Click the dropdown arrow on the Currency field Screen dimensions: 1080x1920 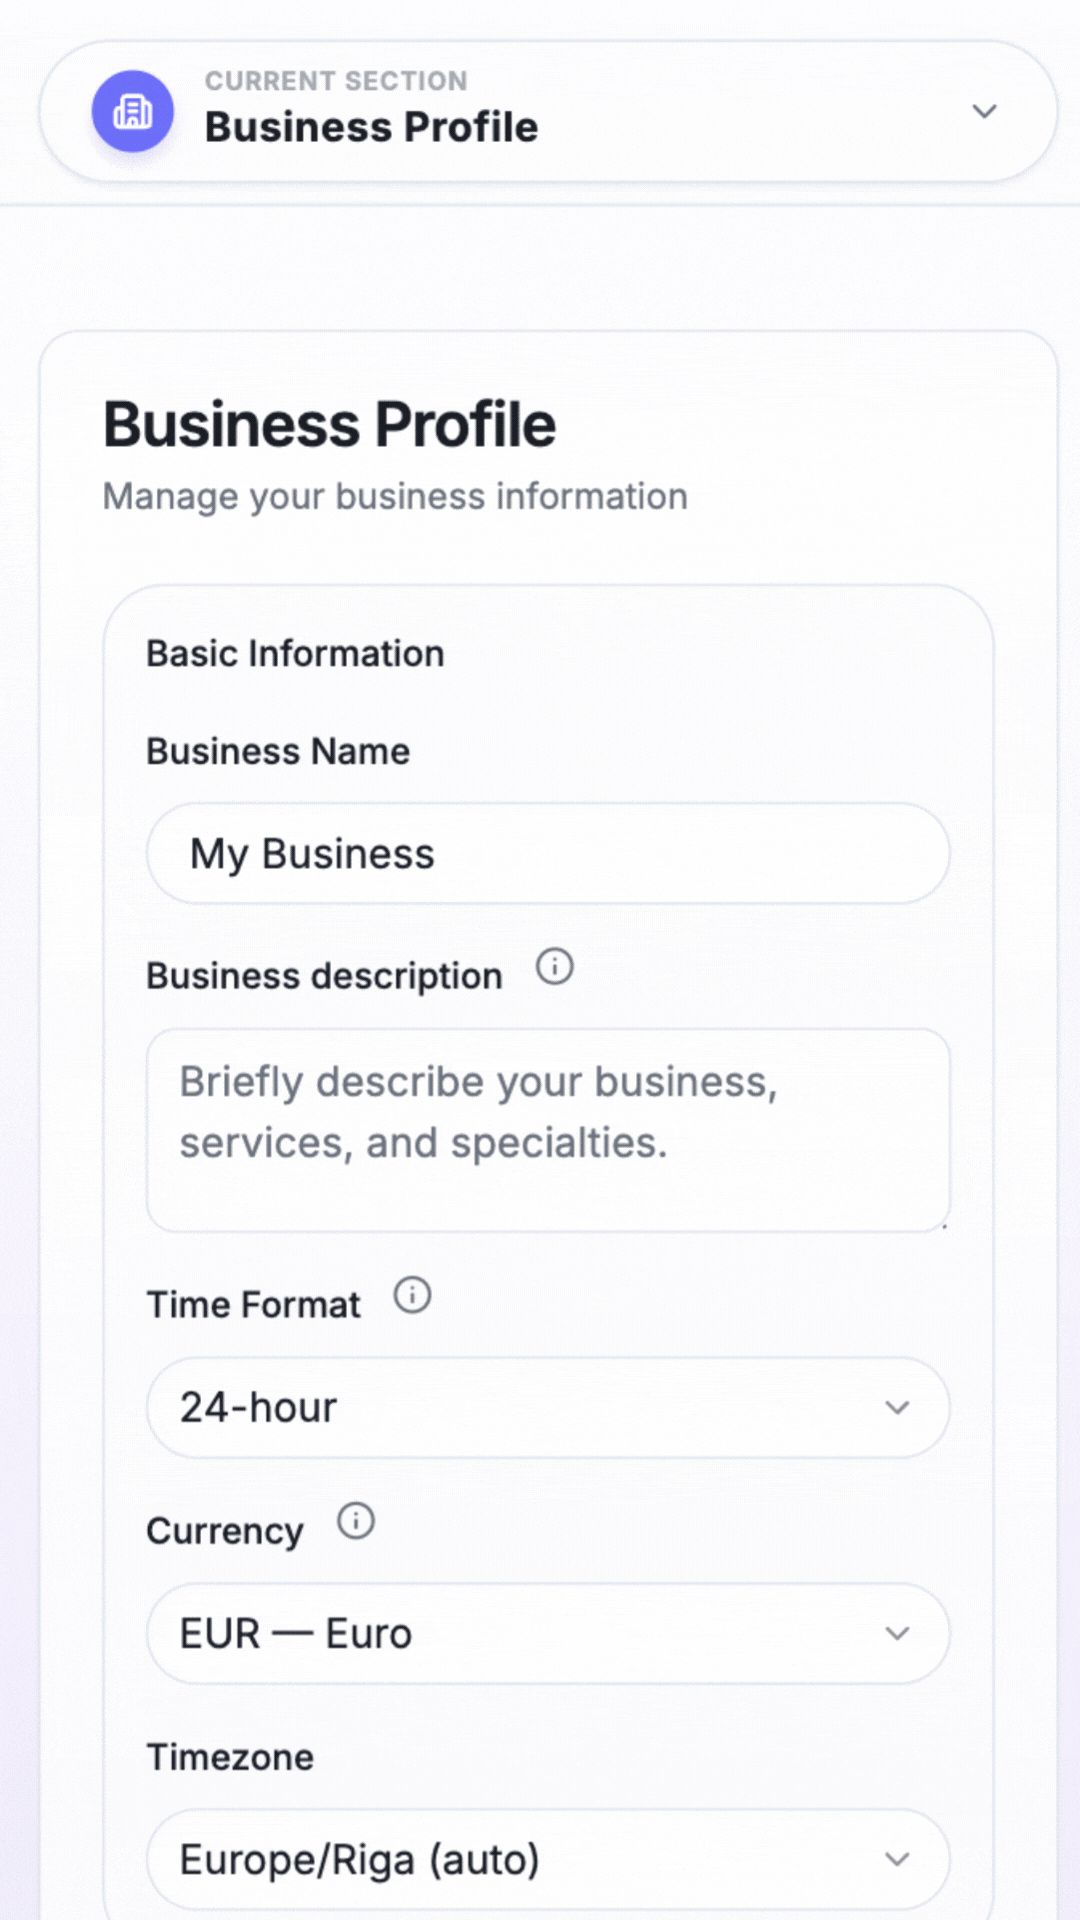(x=898, y=1632)
